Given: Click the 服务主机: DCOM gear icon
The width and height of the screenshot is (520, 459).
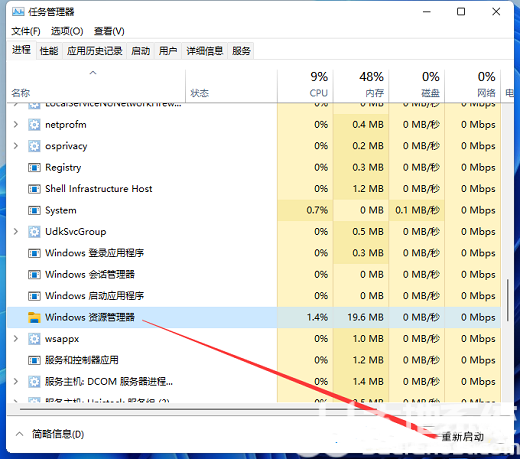Looking at the screenshot, I should tap(34, 382).
